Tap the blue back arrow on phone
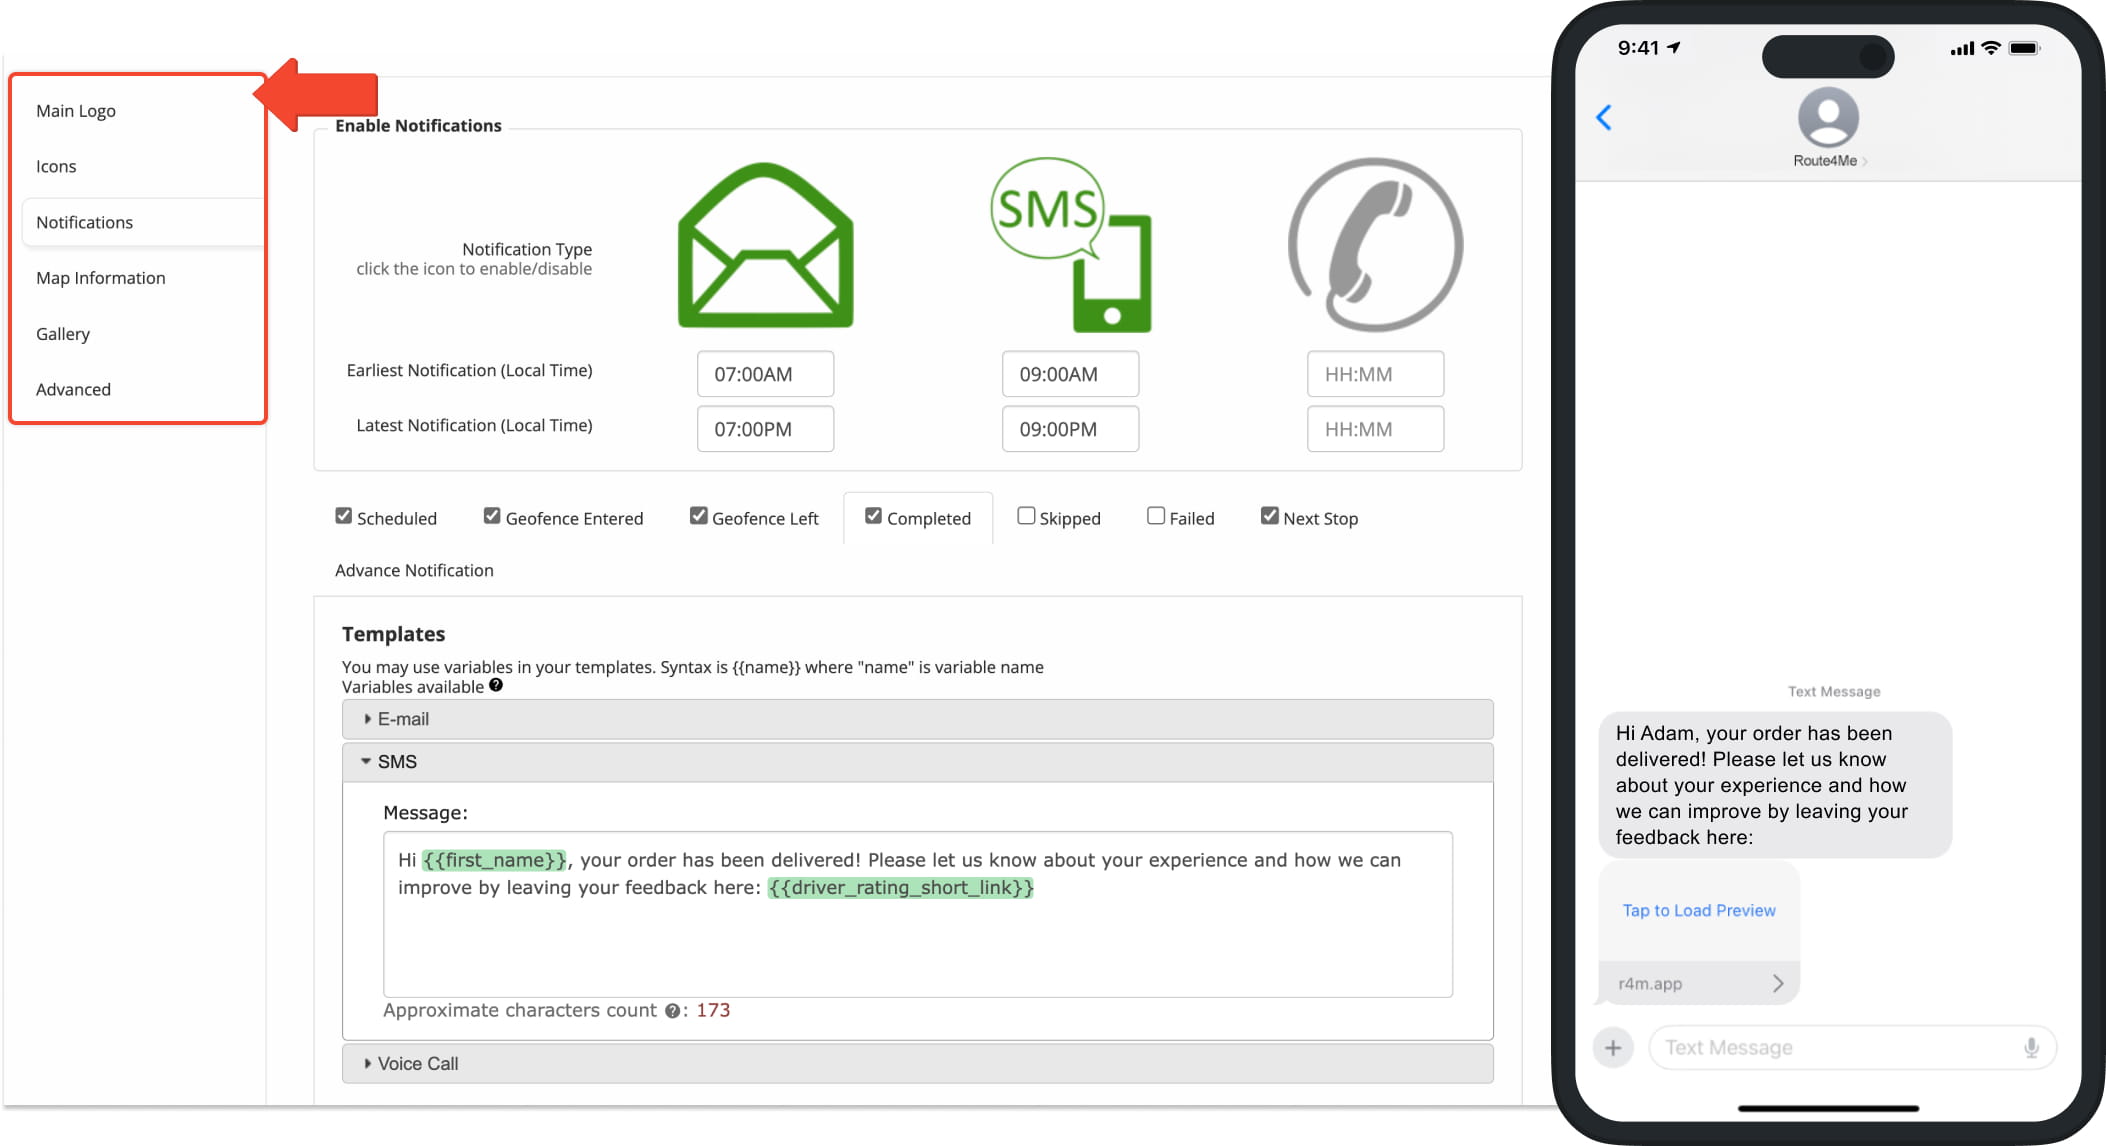Image resolution: width=2106 pixels, height=1146 pixels. pos(1604,118)
